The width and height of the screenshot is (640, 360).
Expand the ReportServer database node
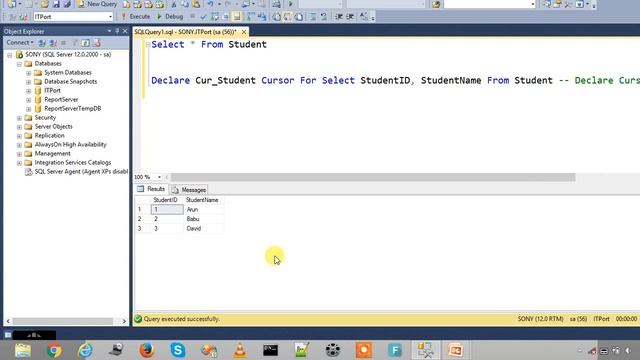(x=29, y=100)
